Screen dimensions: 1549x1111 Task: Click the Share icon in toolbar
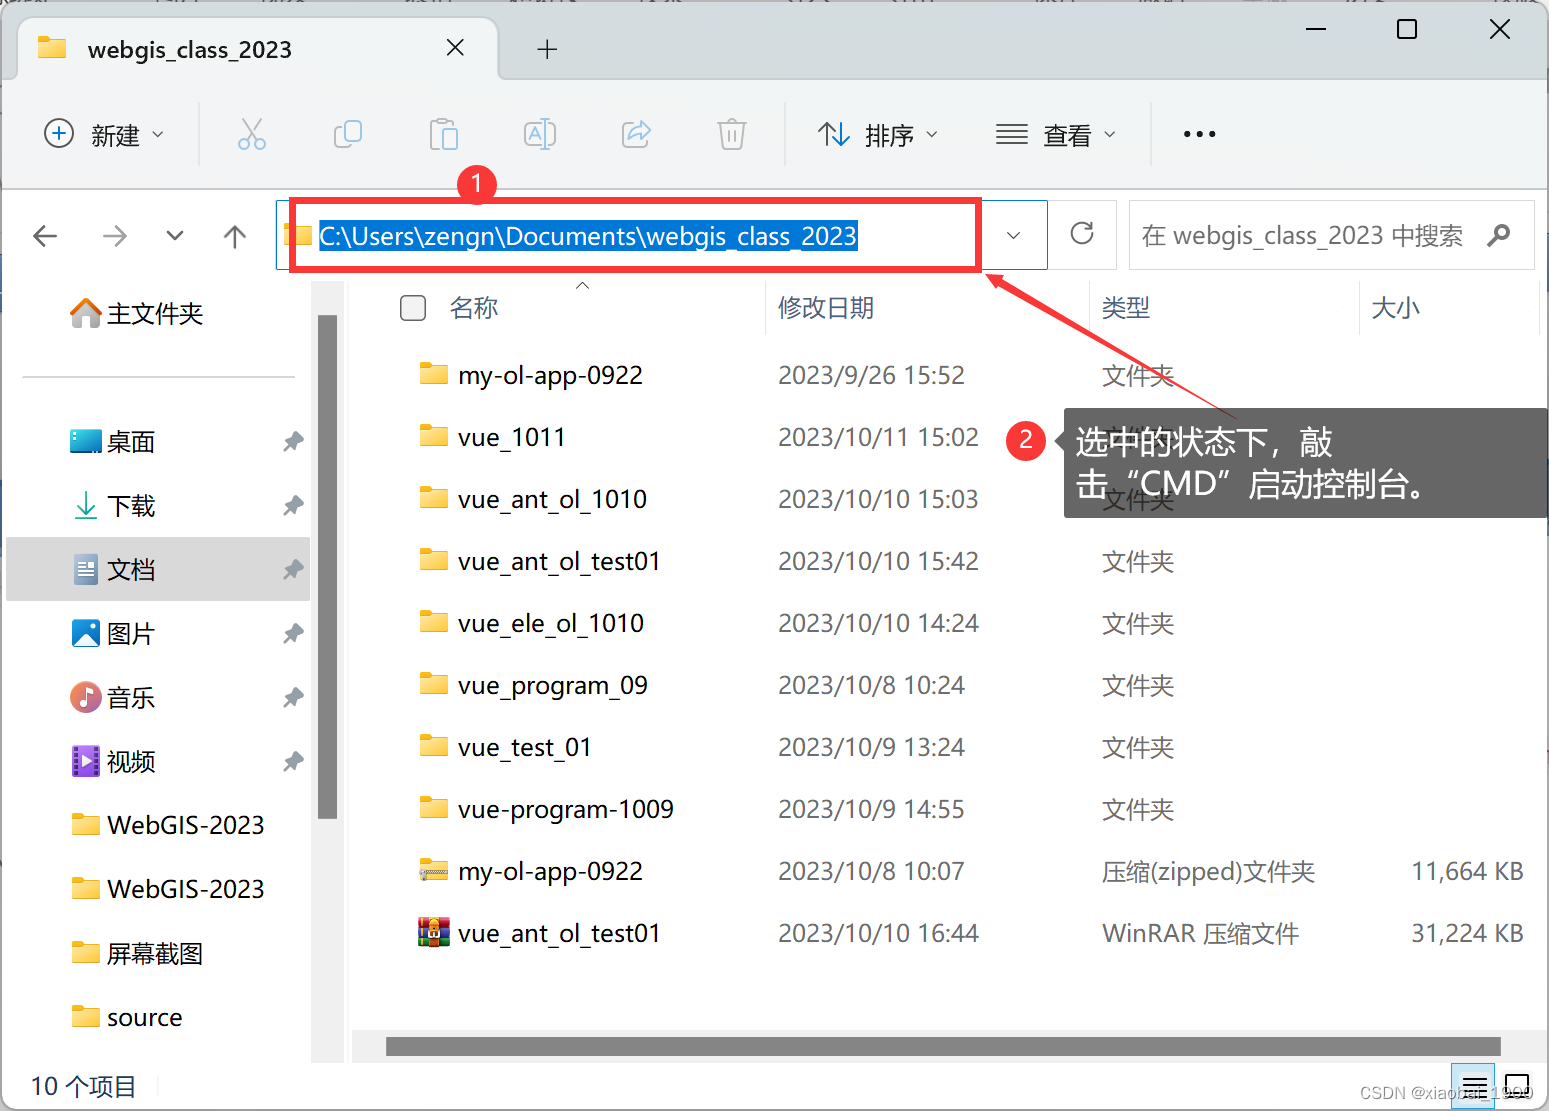[x=636, y=134]
